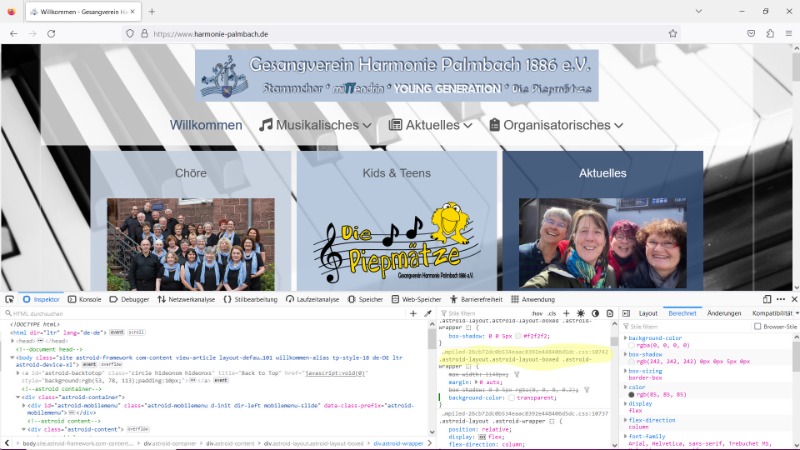Click the Chöre group photo
Viewport: 800px width, 450px height.
point(191,244)
